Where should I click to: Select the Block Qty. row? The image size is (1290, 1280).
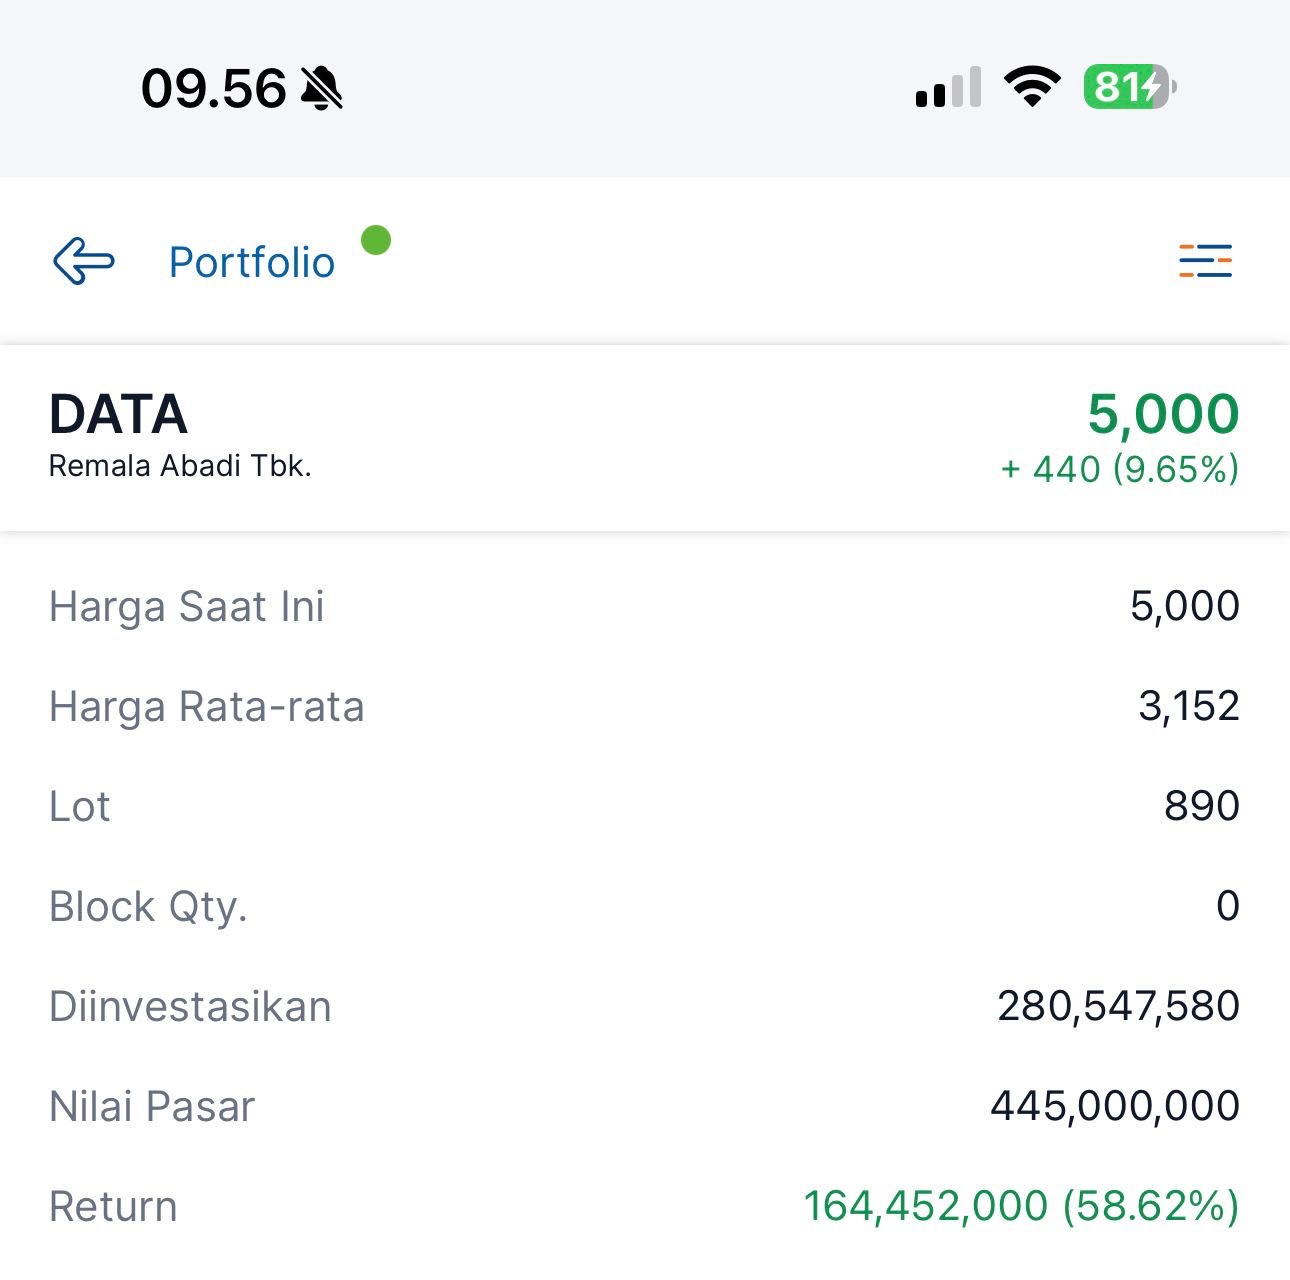(x=645, y=906)
